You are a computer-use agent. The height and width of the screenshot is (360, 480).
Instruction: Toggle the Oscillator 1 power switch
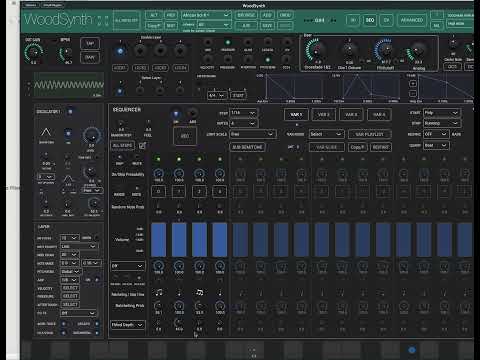tap(70, 112)
